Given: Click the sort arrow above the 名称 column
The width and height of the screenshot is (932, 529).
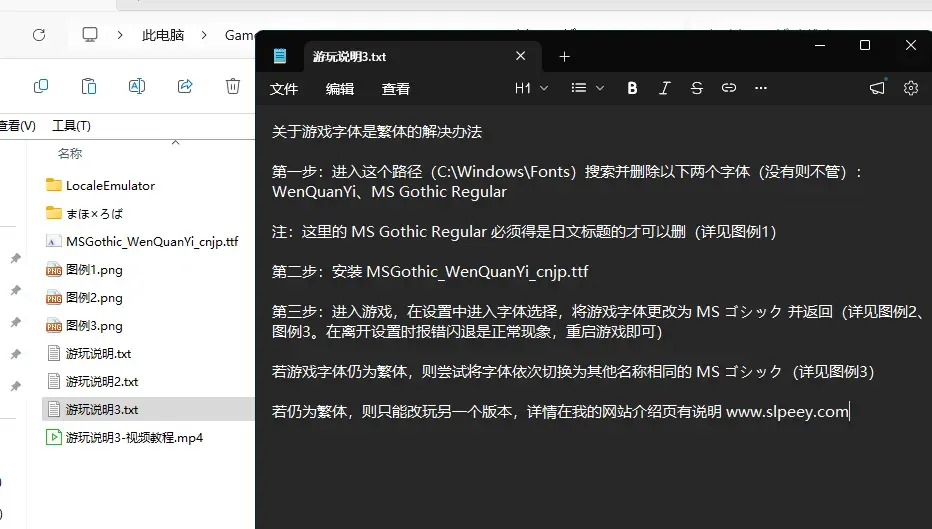Looking at the screenshot, I should click(175, 143).
